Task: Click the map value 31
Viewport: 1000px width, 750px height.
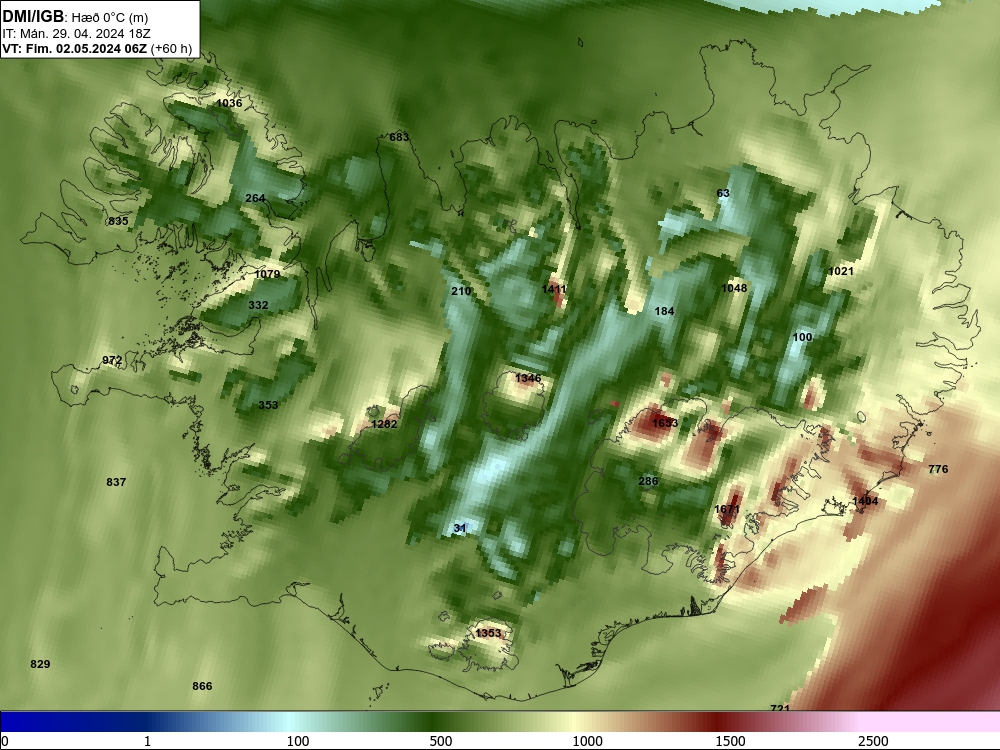Action: pos(460,528)
